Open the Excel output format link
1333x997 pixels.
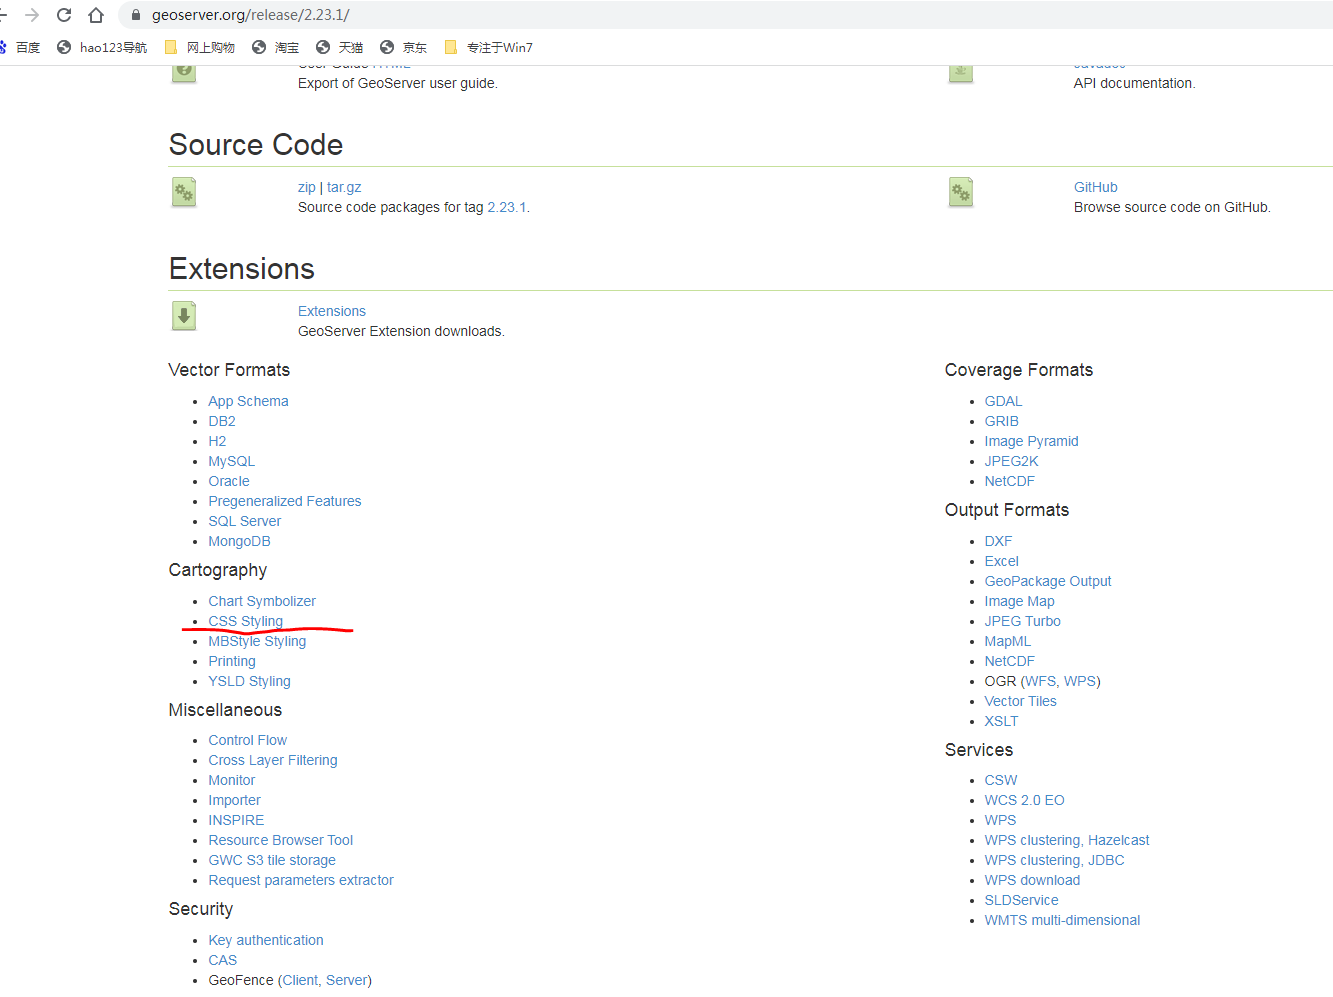(1001, 561)
